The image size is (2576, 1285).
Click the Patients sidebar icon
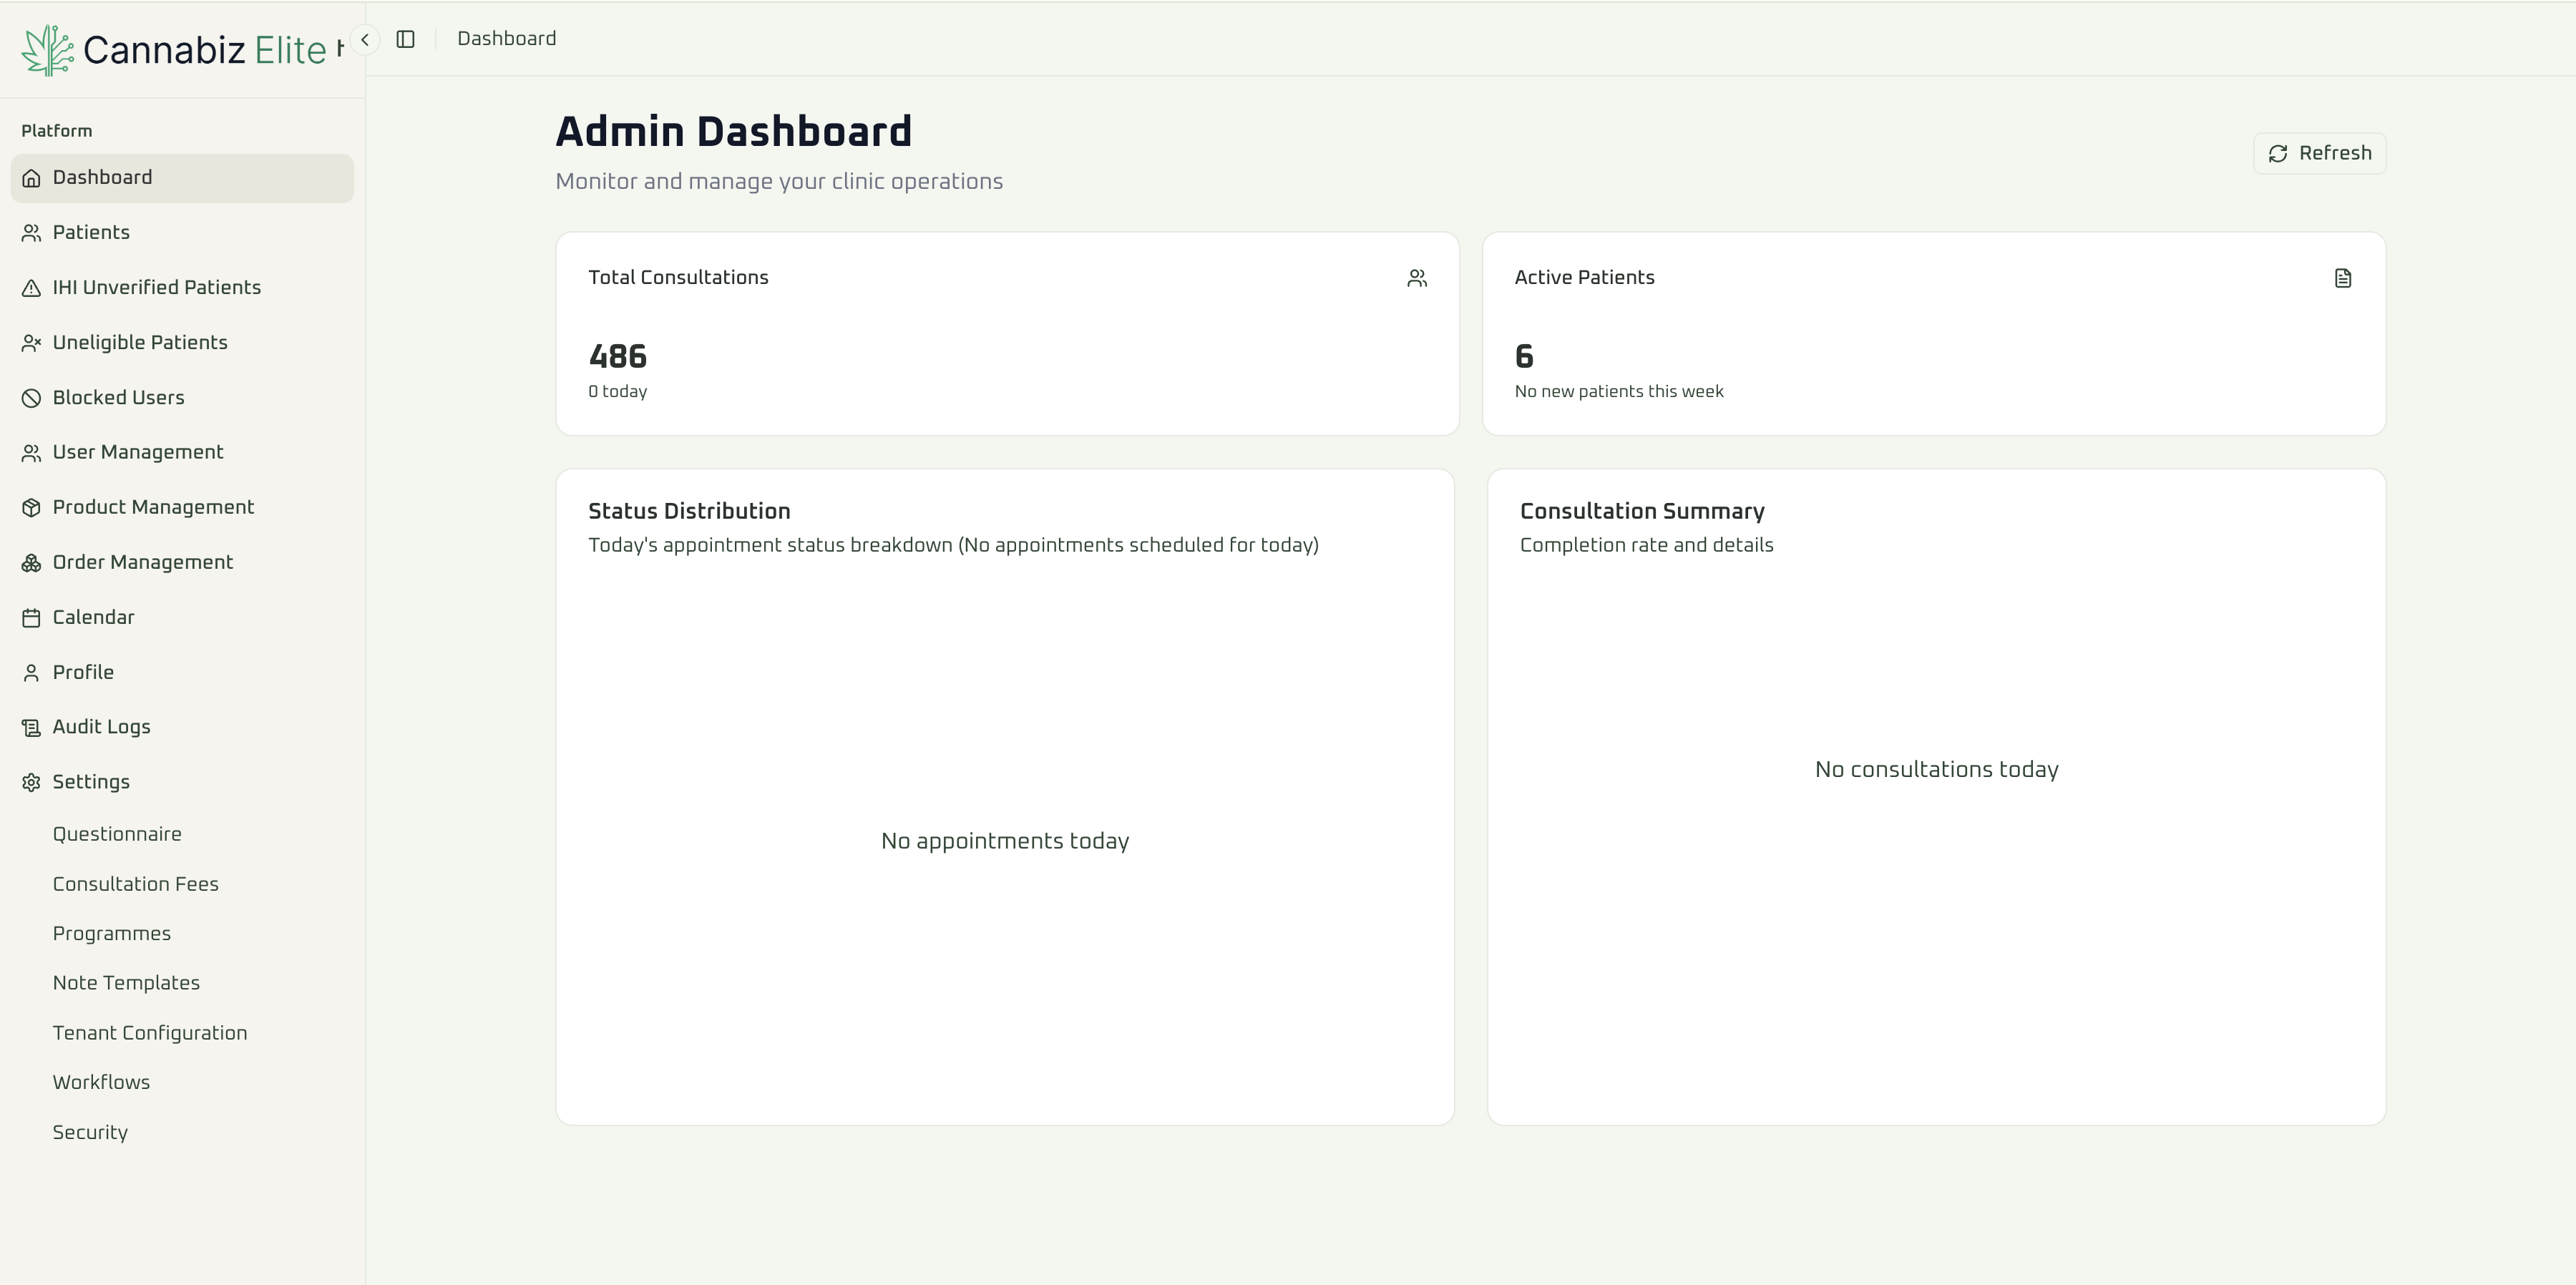coord(31,232)
